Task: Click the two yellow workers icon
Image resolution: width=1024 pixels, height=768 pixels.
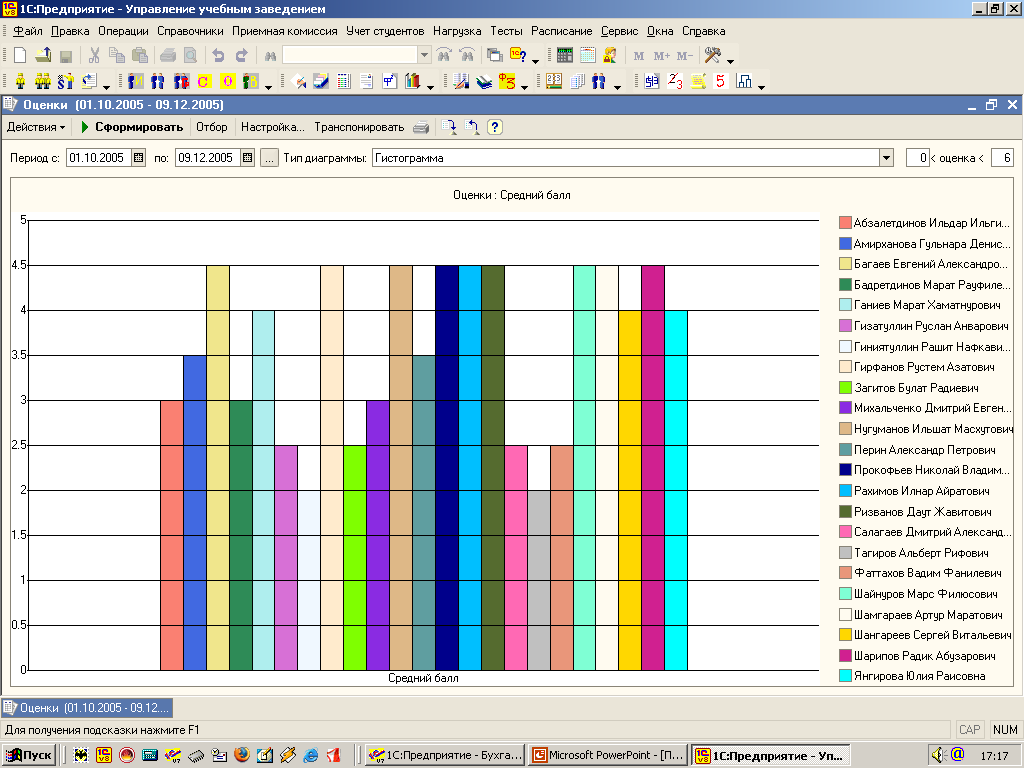Action: click(x=43, y=82)
